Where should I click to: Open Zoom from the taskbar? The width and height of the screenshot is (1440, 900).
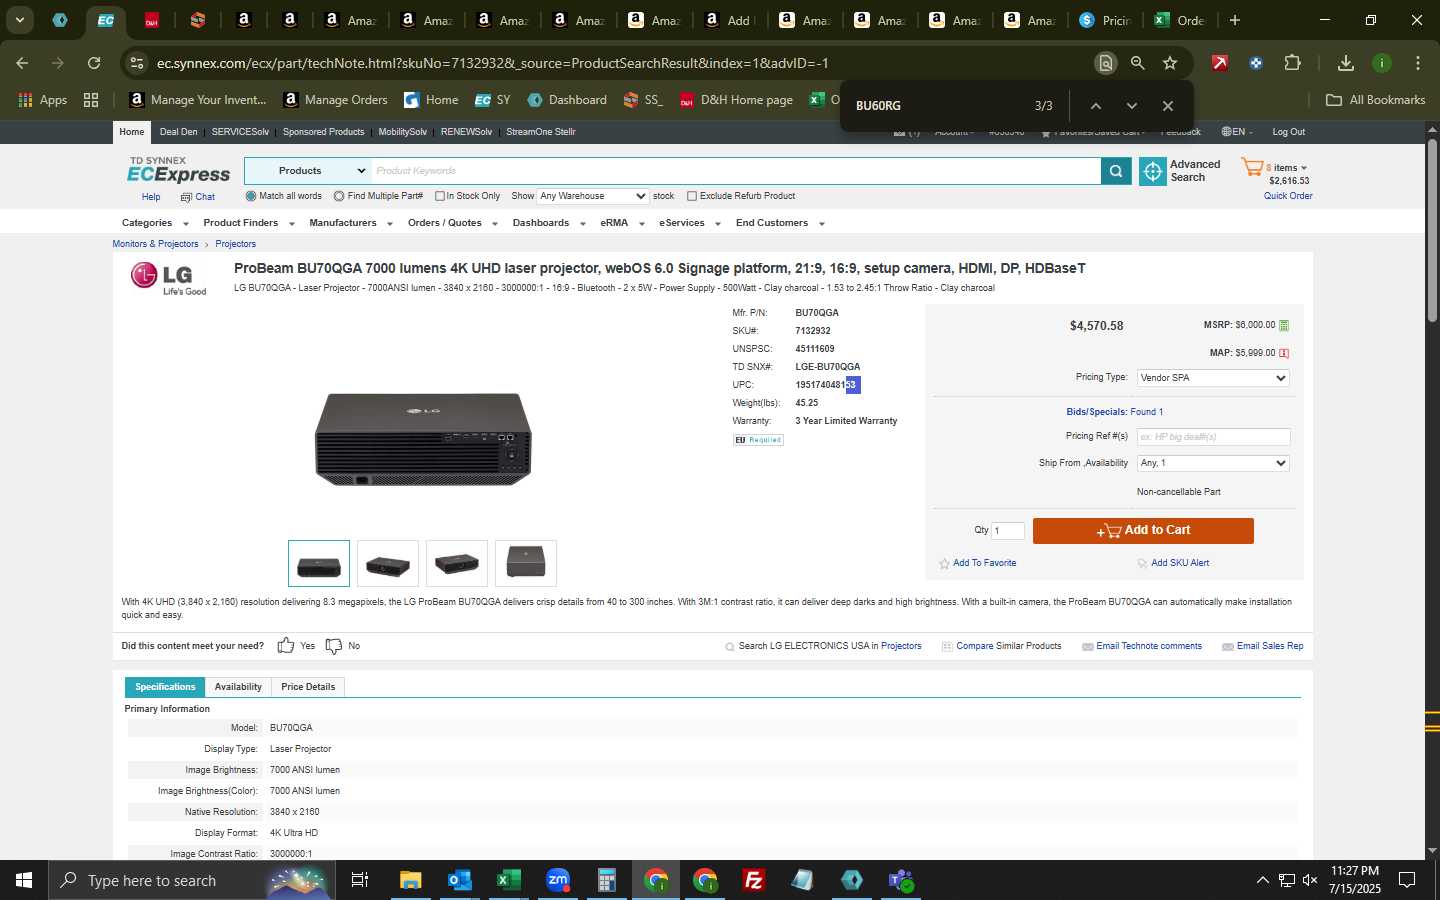coord(558,880)
